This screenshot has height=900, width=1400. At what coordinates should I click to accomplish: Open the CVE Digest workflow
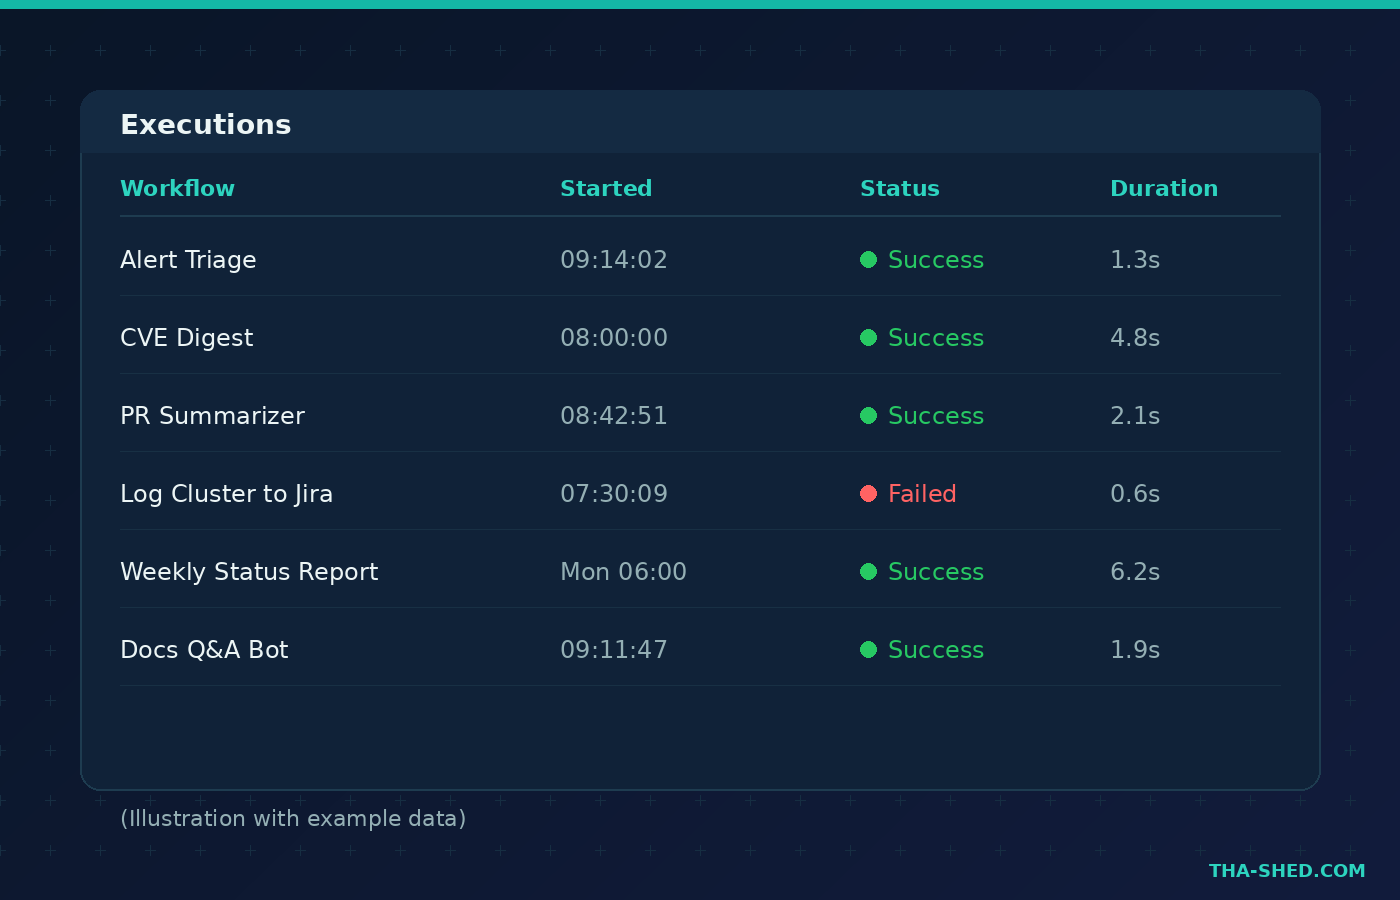click(187, 338)
